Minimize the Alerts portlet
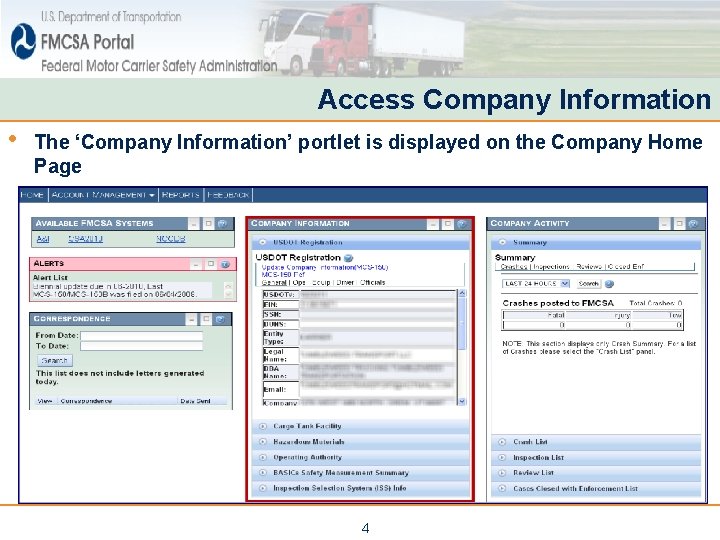 coord(196,264)
